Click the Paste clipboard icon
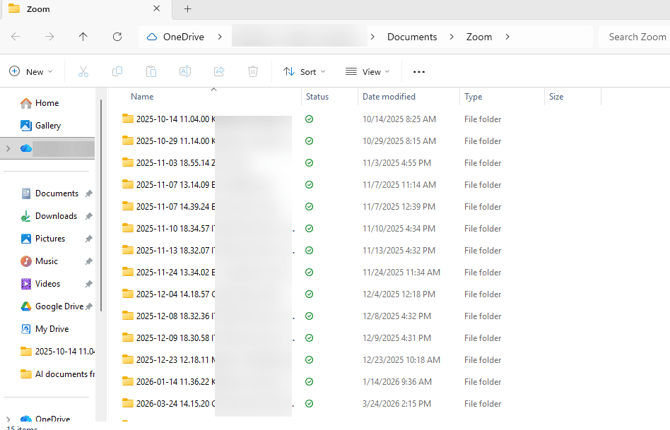 point(151,72)
